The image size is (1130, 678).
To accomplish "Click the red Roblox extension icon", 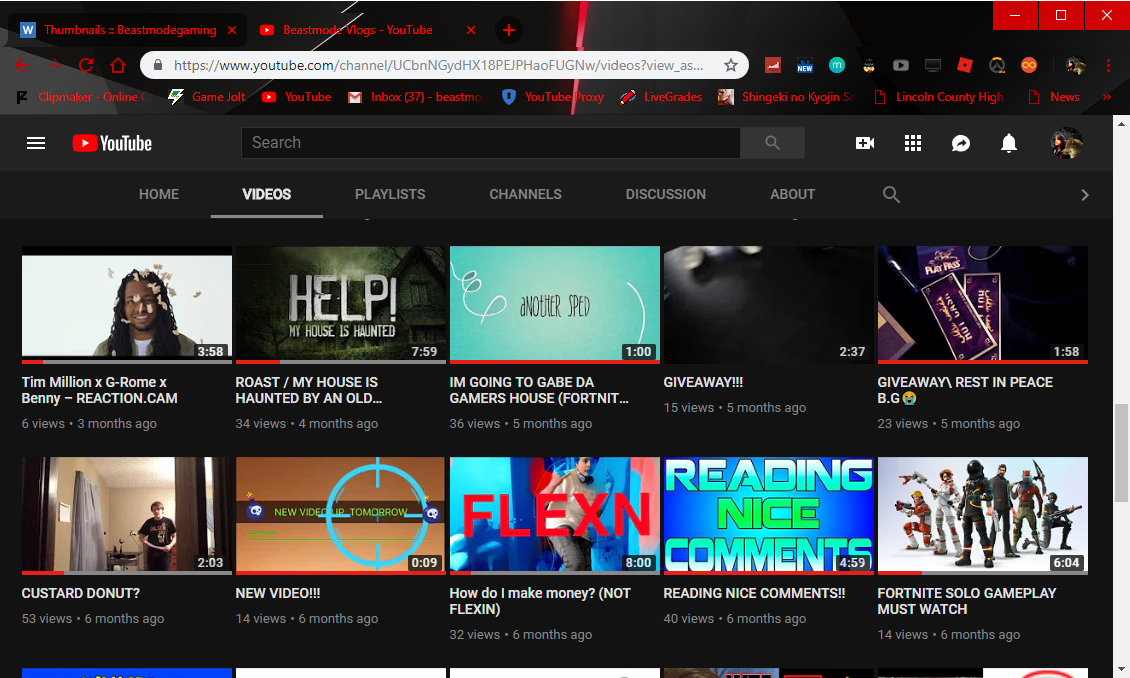I will coord(965,66).
